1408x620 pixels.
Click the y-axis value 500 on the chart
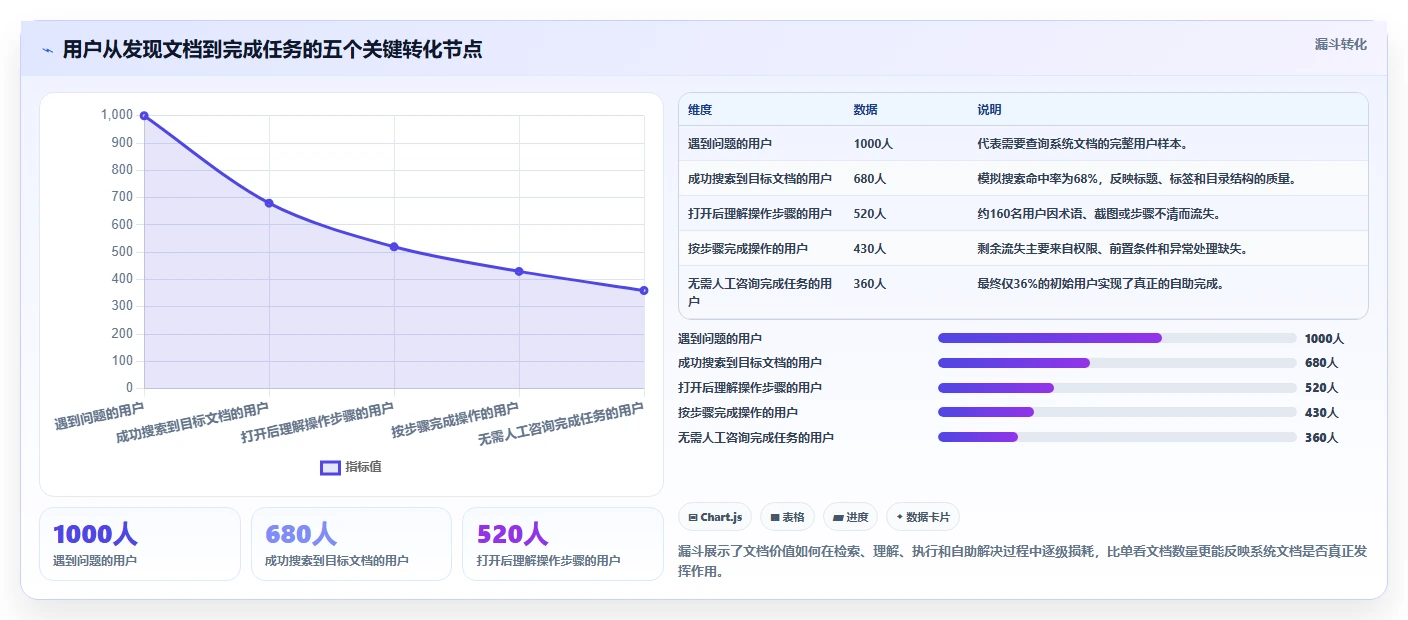(121, 252)
